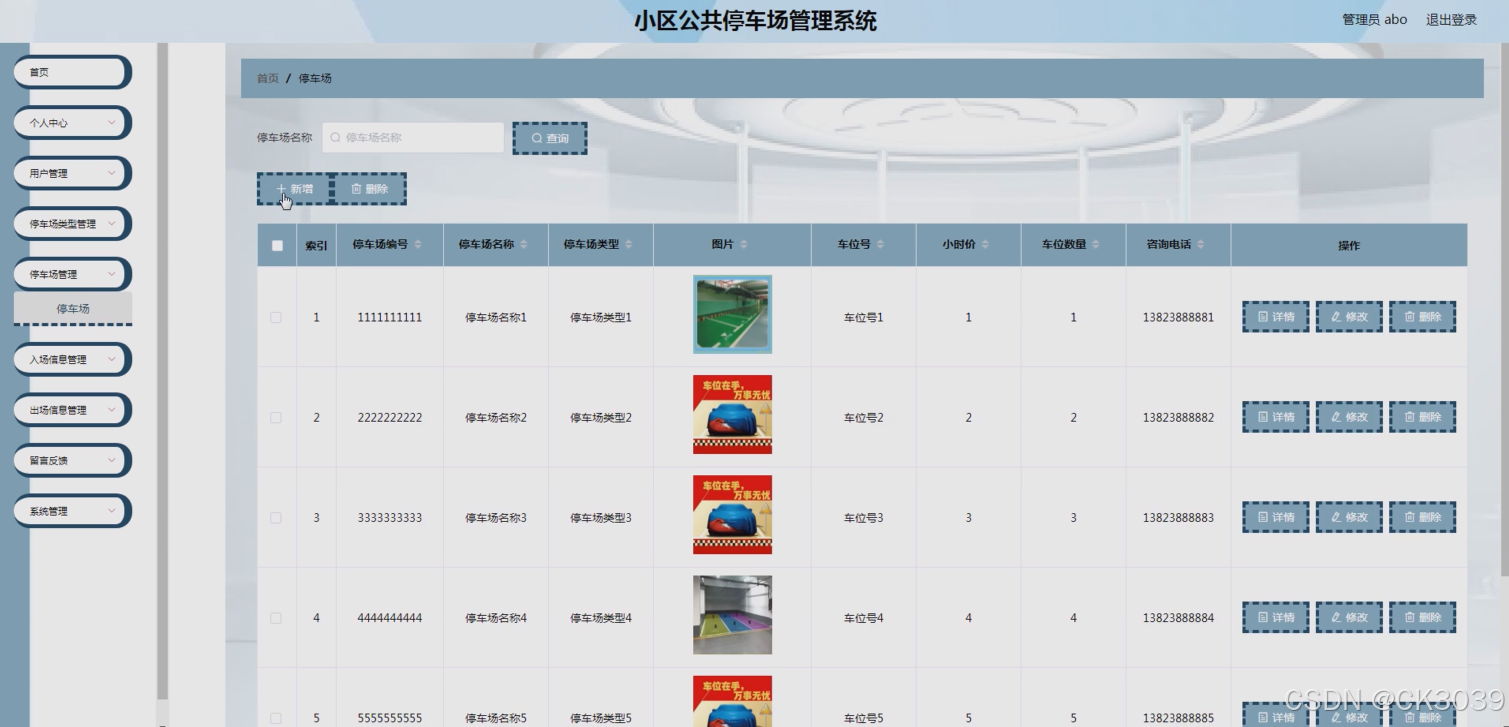1509x727 pixels.
Task: Click 详情 for row 1111111111
Action: [x=1276, y=317]
